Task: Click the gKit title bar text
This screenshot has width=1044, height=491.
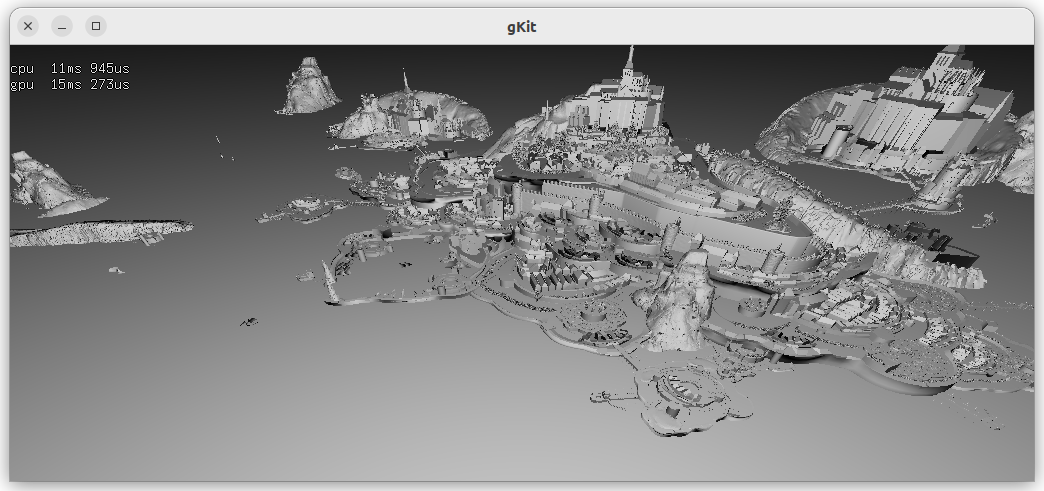Action: coord(521,27)
